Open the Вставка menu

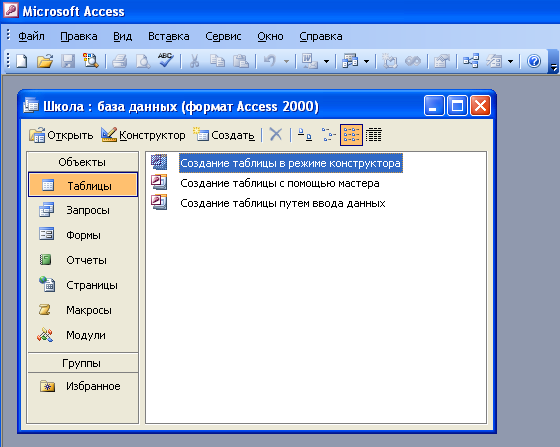coord(169,36)
